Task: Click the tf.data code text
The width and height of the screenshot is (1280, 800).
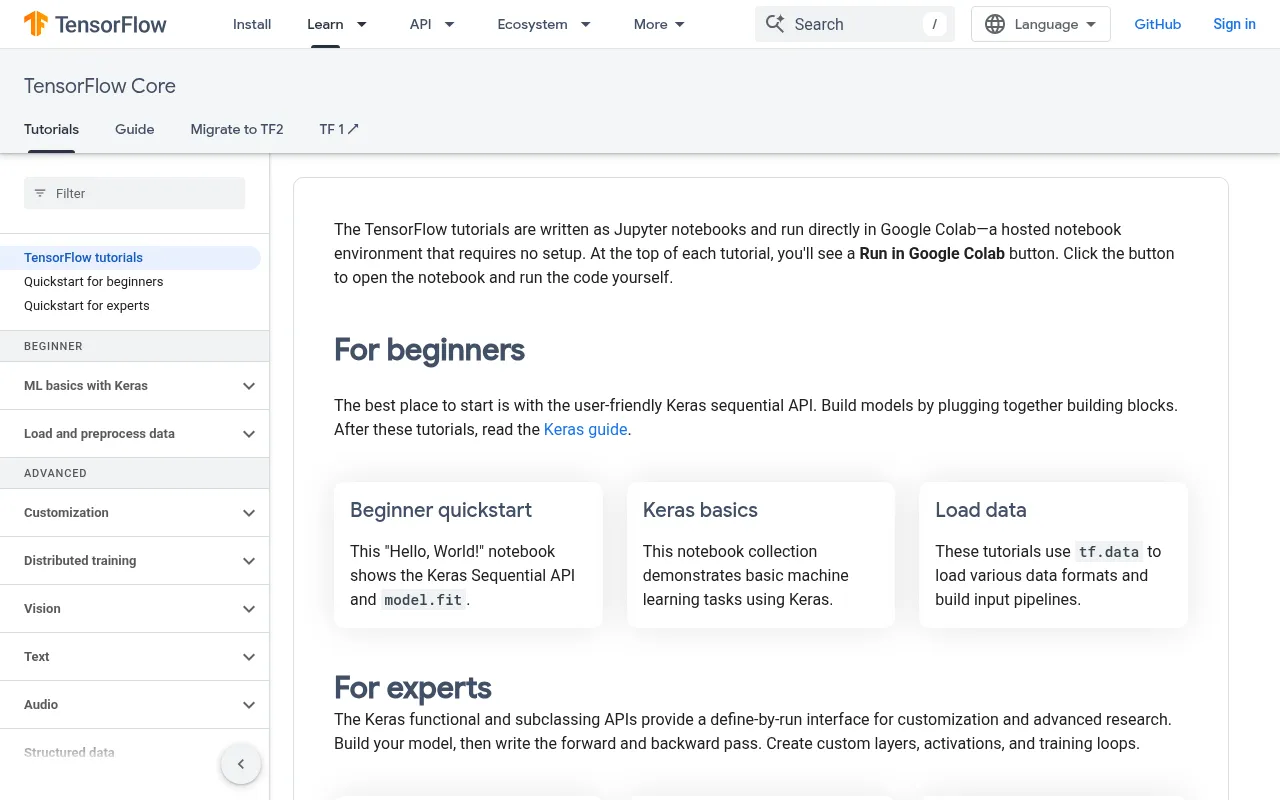Action: coord(1109,552)
